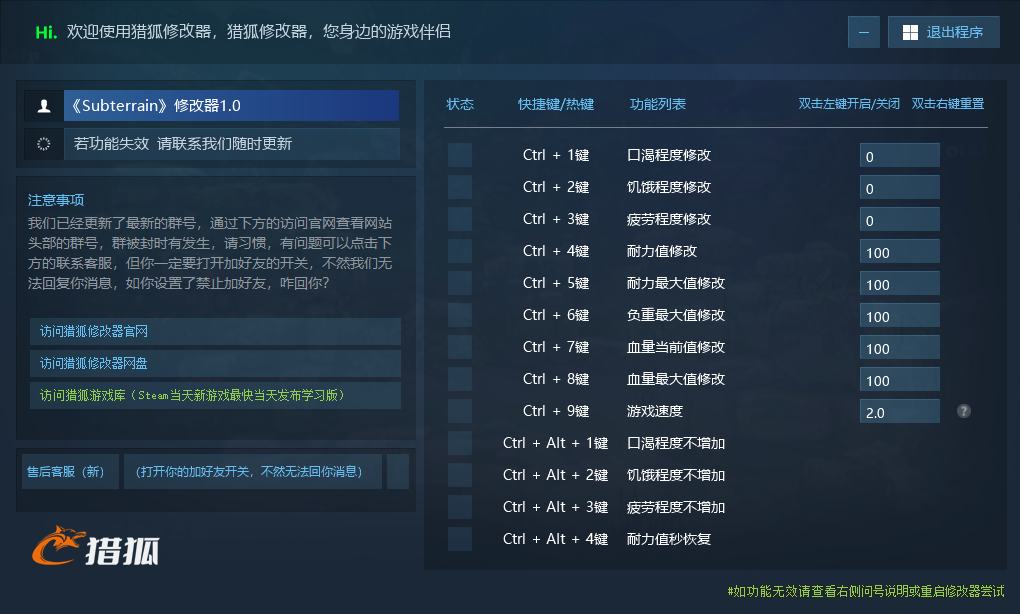Toggle the 耐力值修改 status checkbox
This screenshot has width=1020, height=614.
pyautogui.click(x=460, y=250)
